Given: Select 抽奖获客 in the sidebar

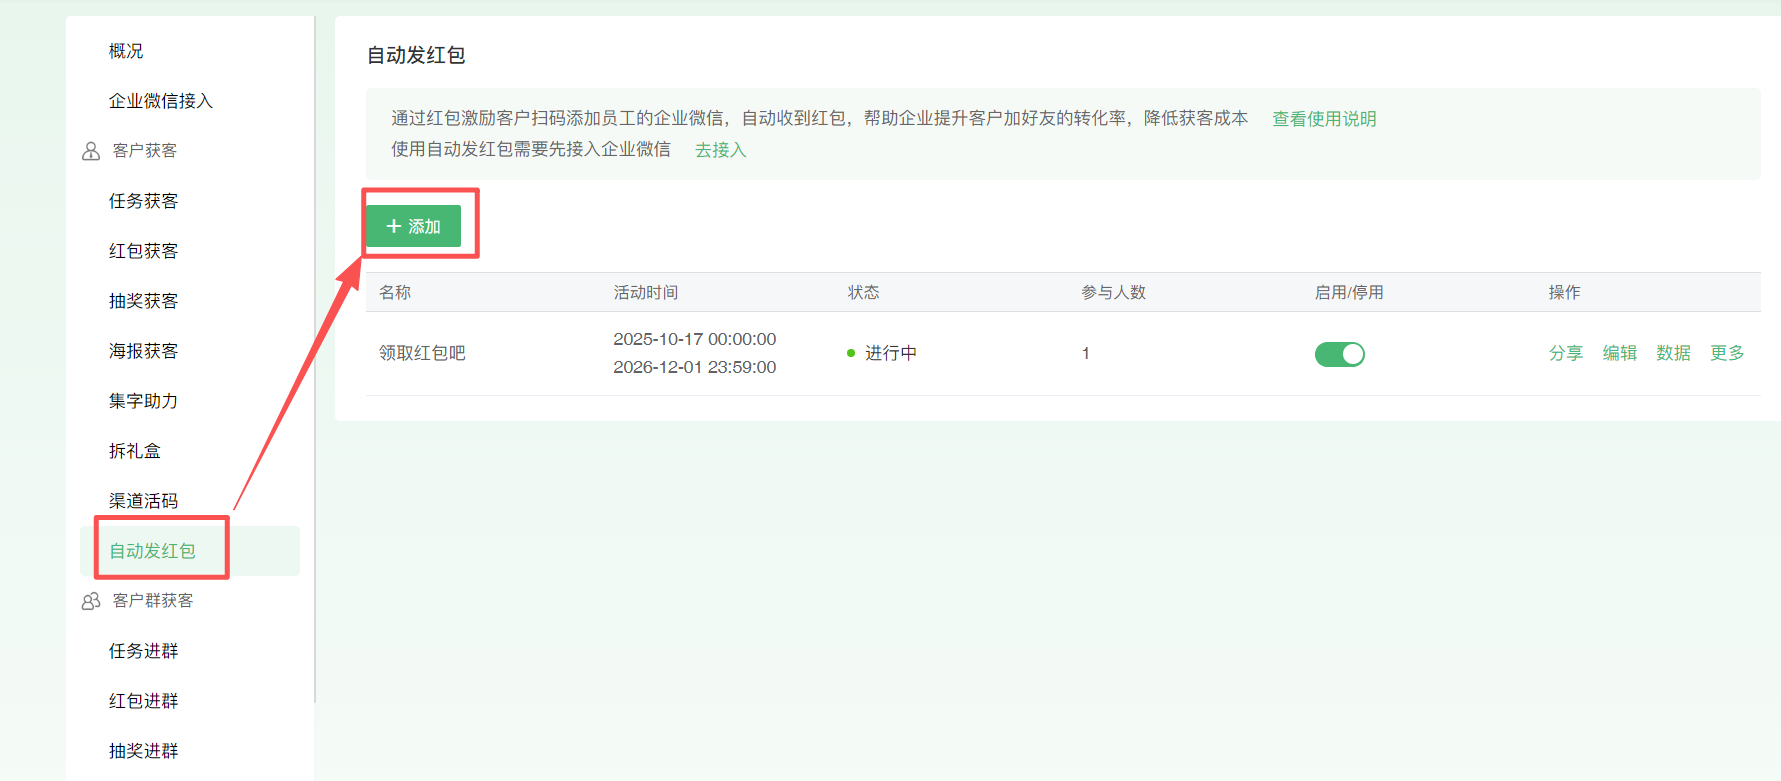Looking at the screenshot, I should tap(143, 301).
